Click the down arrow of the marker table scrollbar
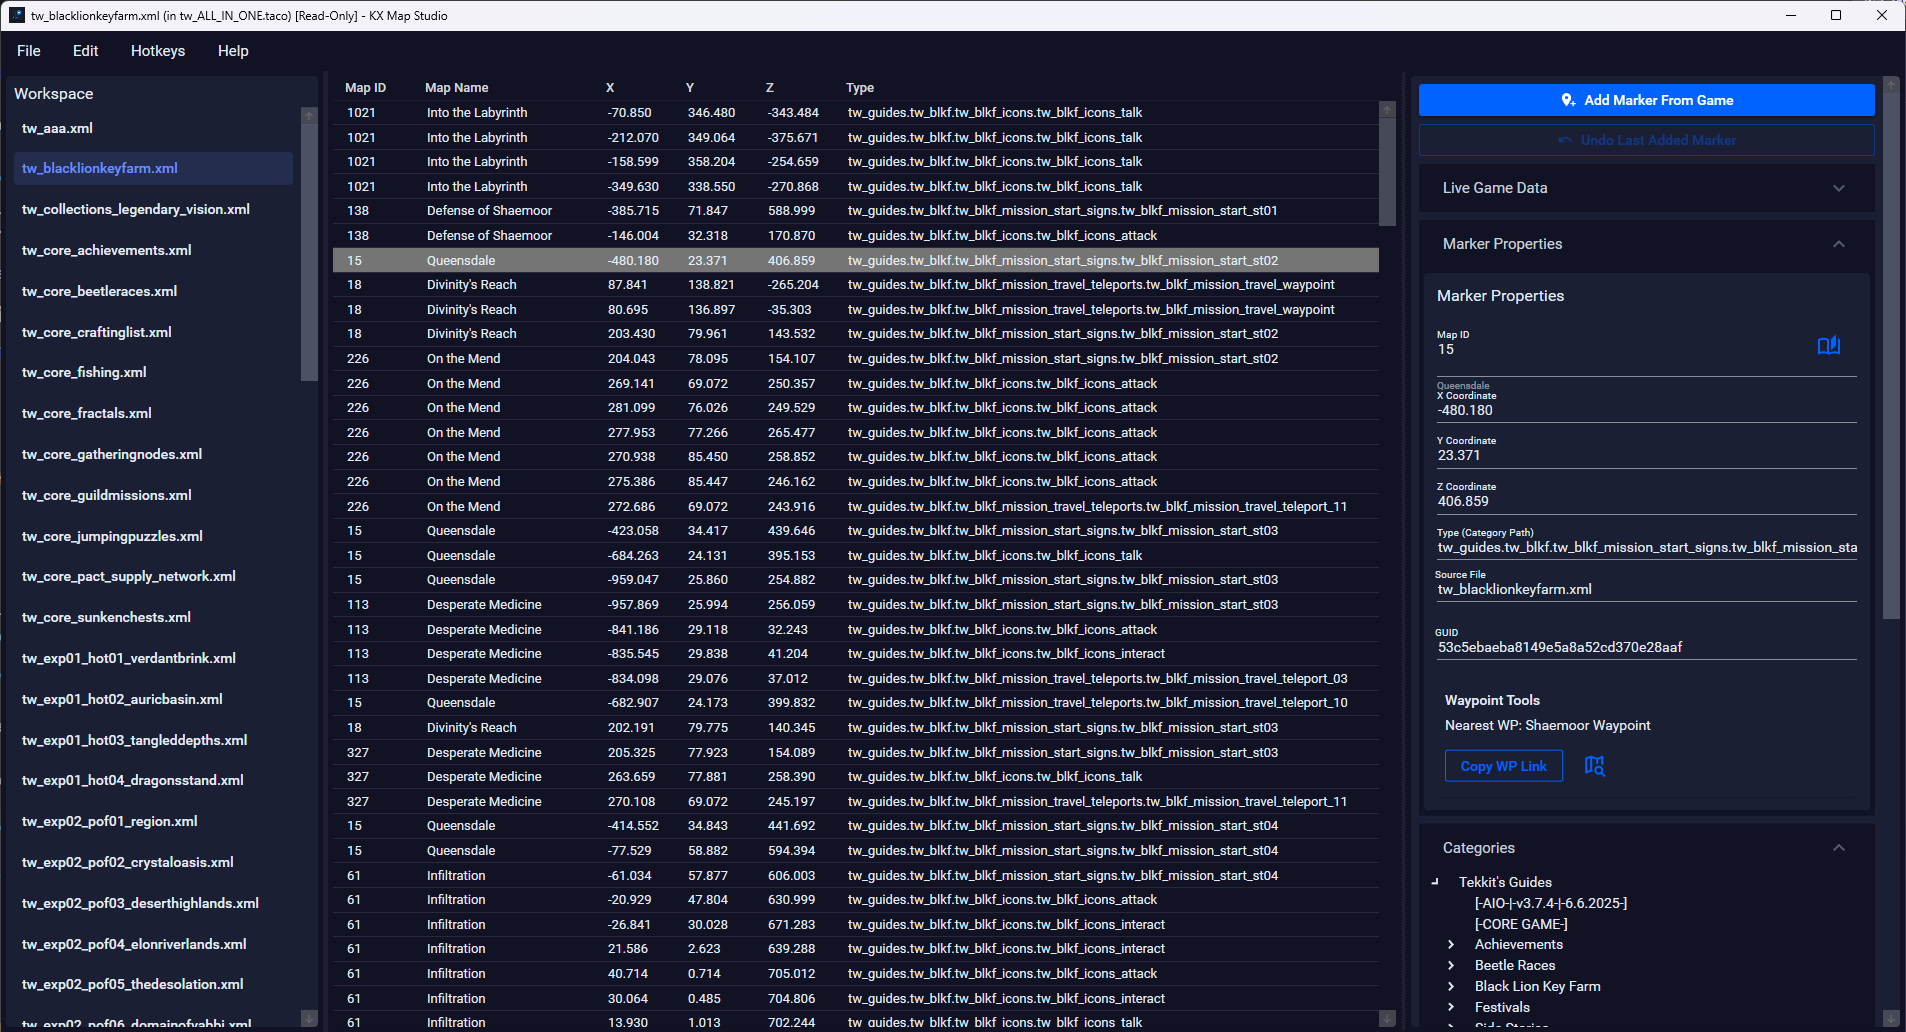Viewport: 1906px width, 1032px height. coord(1387,1018)
